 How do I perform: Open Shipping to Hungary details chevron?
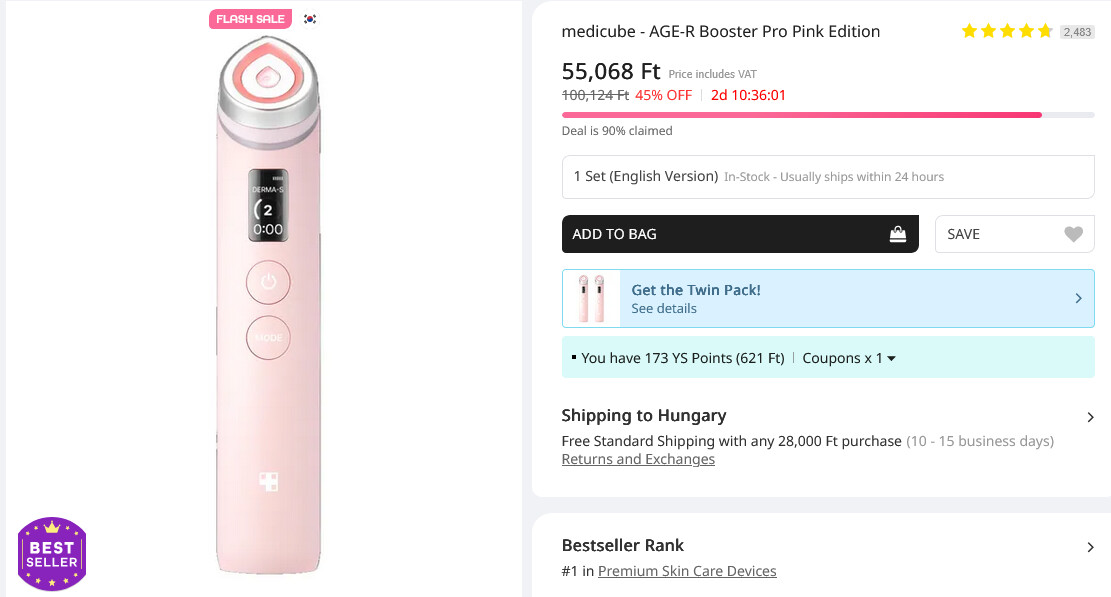1090,417
